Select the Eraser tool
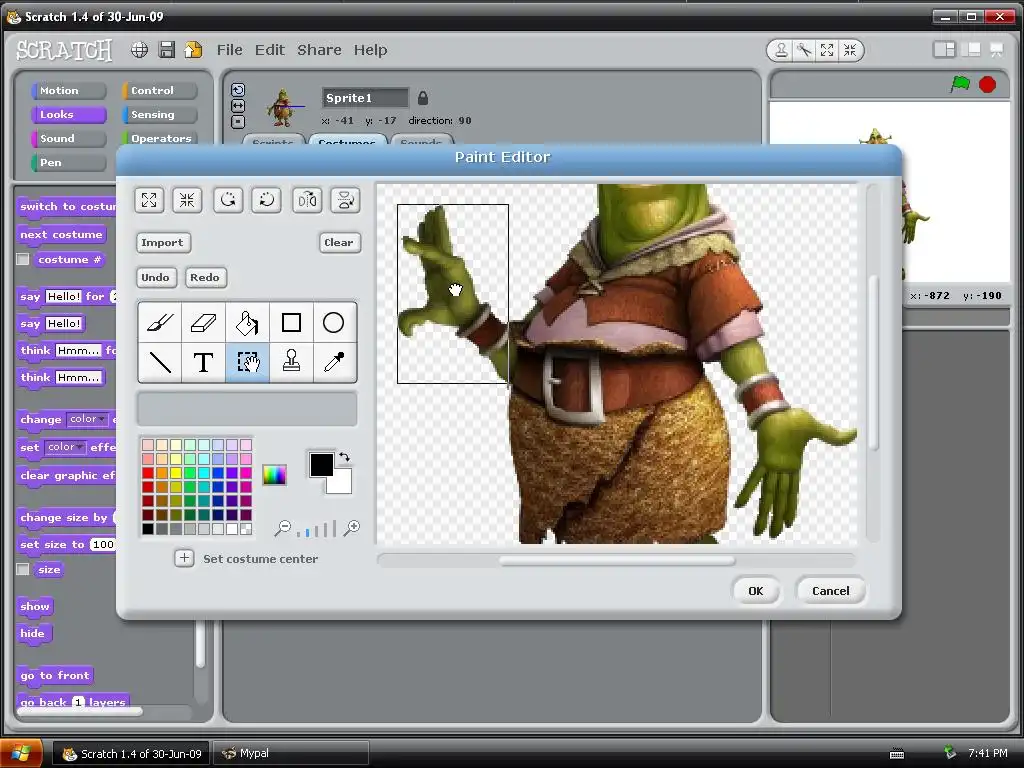 [203, 323]
